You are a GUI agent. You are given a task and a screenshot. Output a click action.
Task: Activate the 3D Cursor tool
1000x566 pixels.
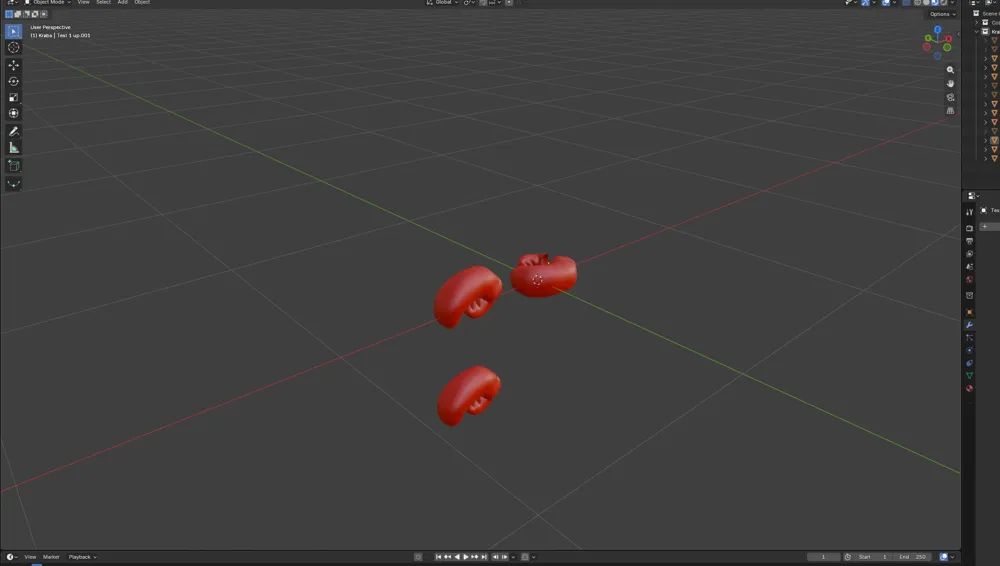13,47
